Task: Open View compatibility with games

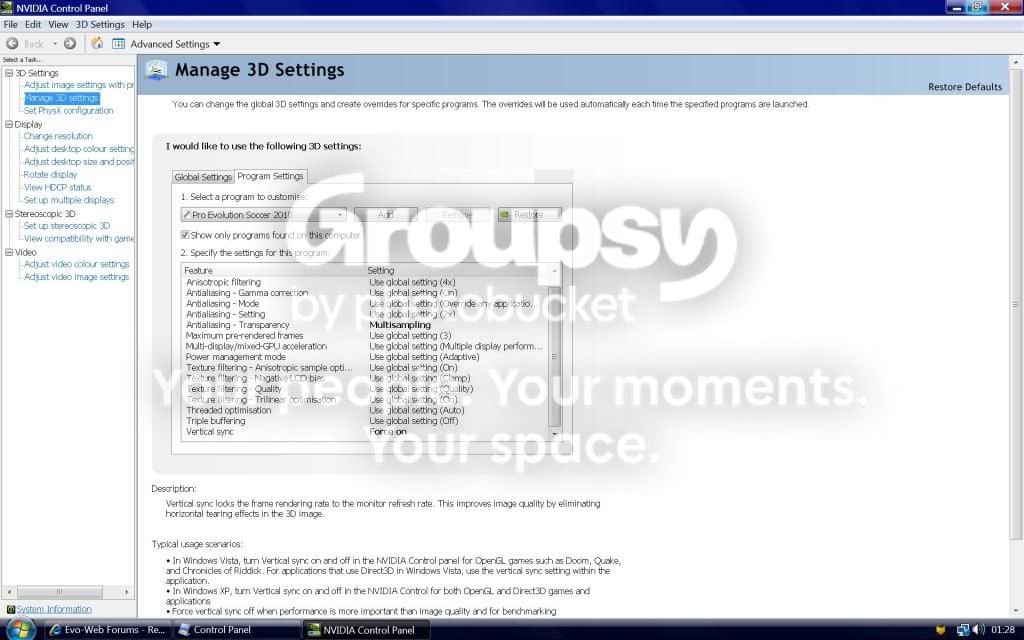Action: click(x=78, y=238)
